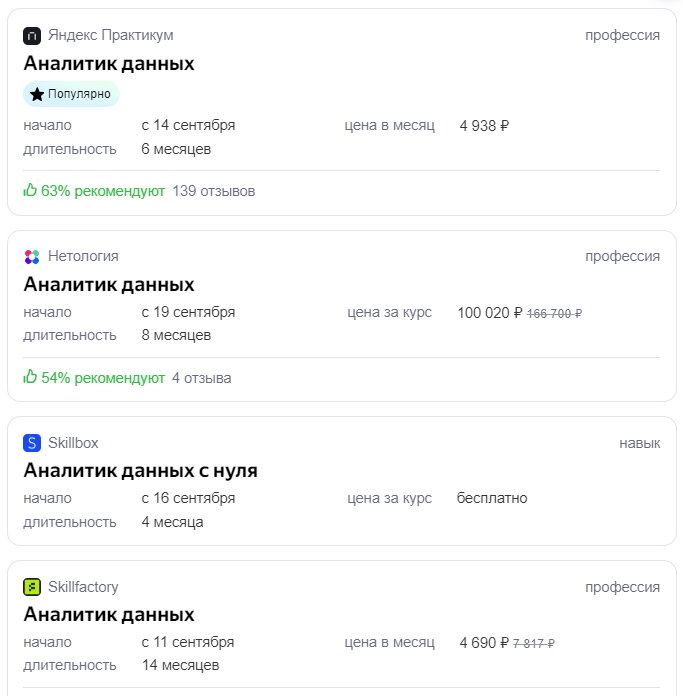683x696 pixels.
Task: Open the 4 отзыва reviews link
Action: point(201,378)
